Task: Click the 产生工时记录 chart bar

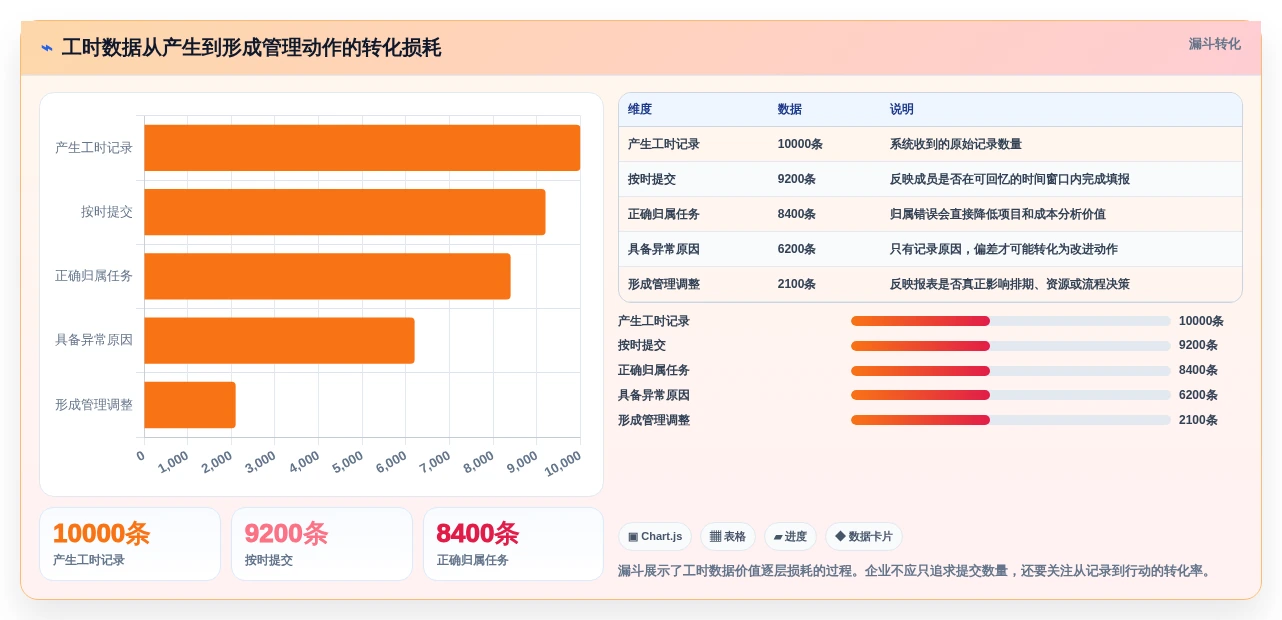Action: [x=362, y=148]
